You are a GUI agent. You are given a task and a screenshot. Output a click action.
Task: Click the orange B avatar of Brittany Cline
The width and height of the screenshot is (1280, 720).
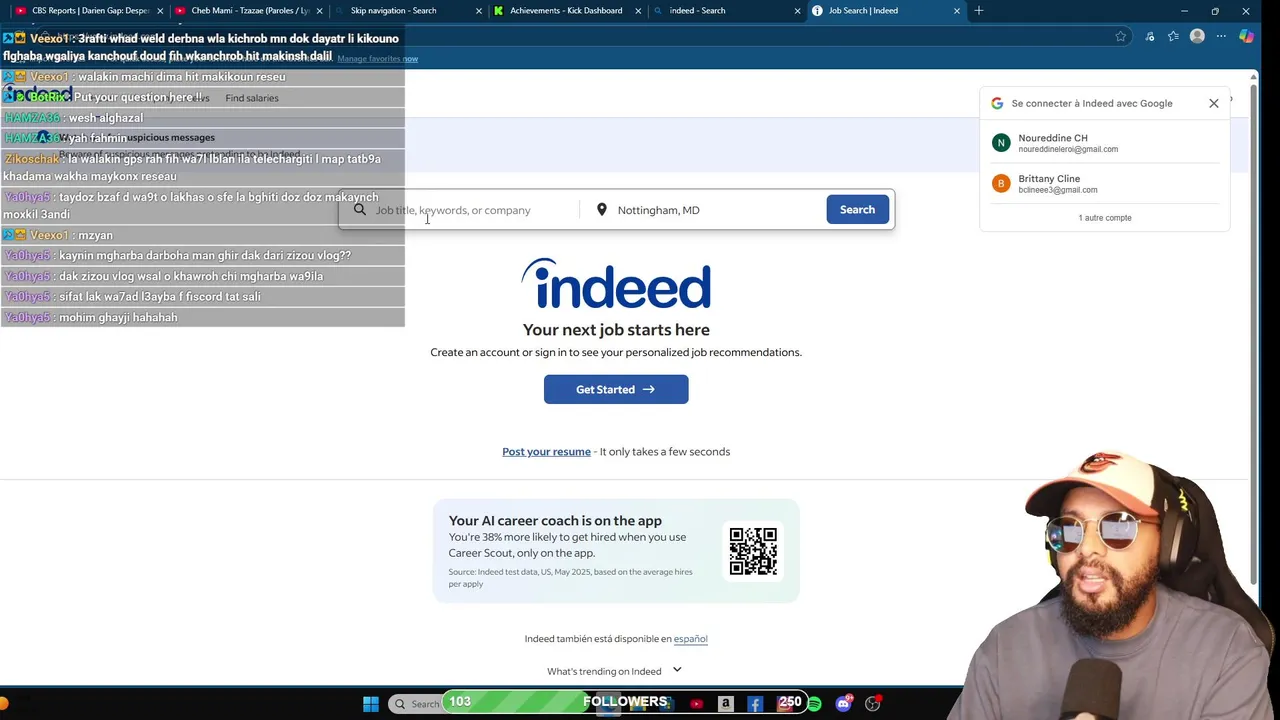coord(1001,184)
